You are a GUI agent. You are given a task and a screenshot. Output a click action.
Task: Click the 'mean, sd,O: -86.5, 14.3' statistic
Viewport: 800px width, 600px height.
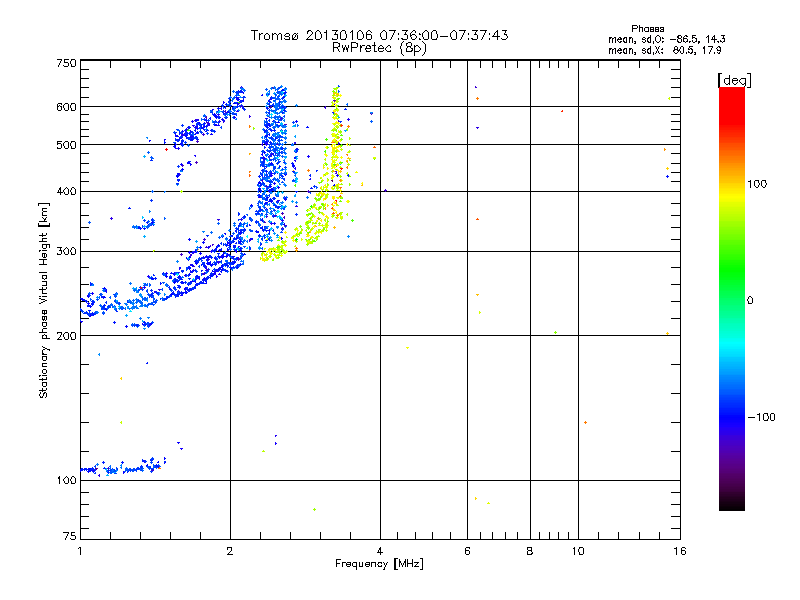coord(666,39)
